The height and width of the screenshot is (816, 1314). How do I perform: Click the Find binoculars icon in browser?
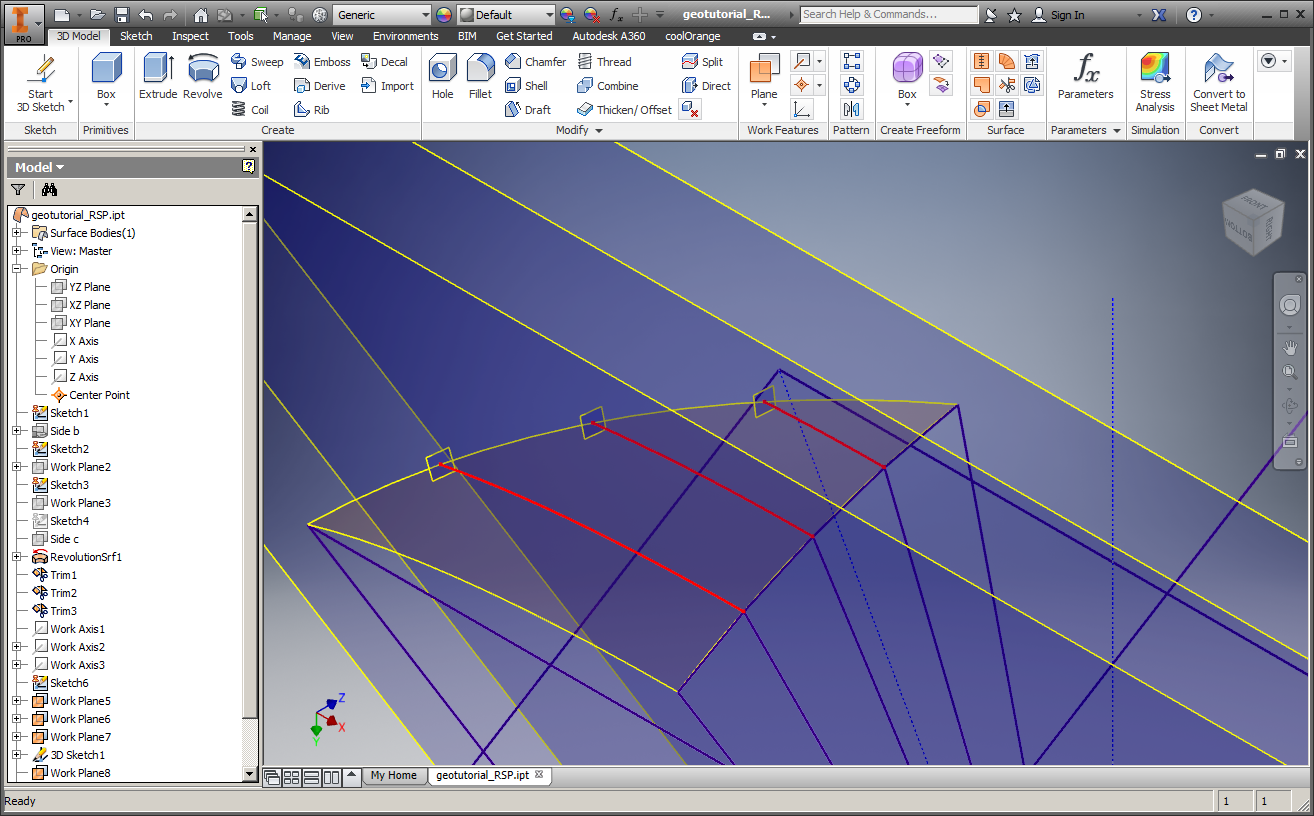[50, 189]
